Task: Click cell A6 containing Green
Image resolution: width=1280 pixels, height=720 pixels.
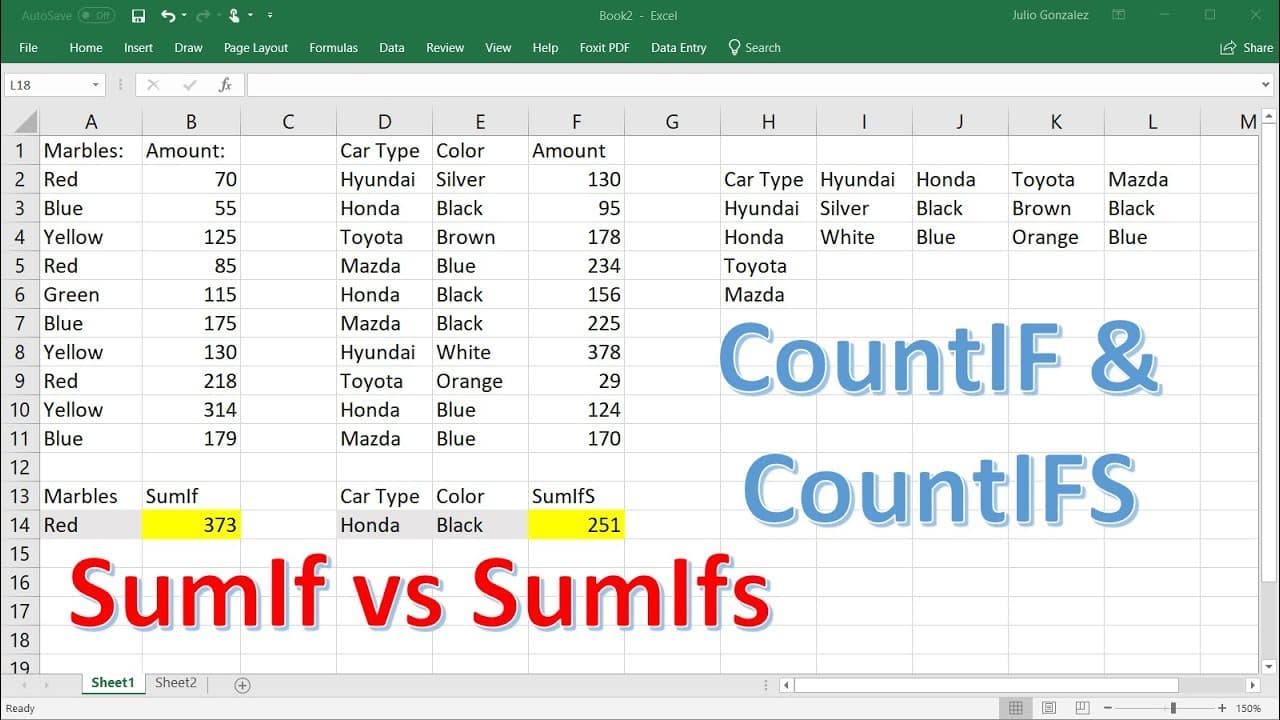Action: pyautogui.click(x=91, y=295)
